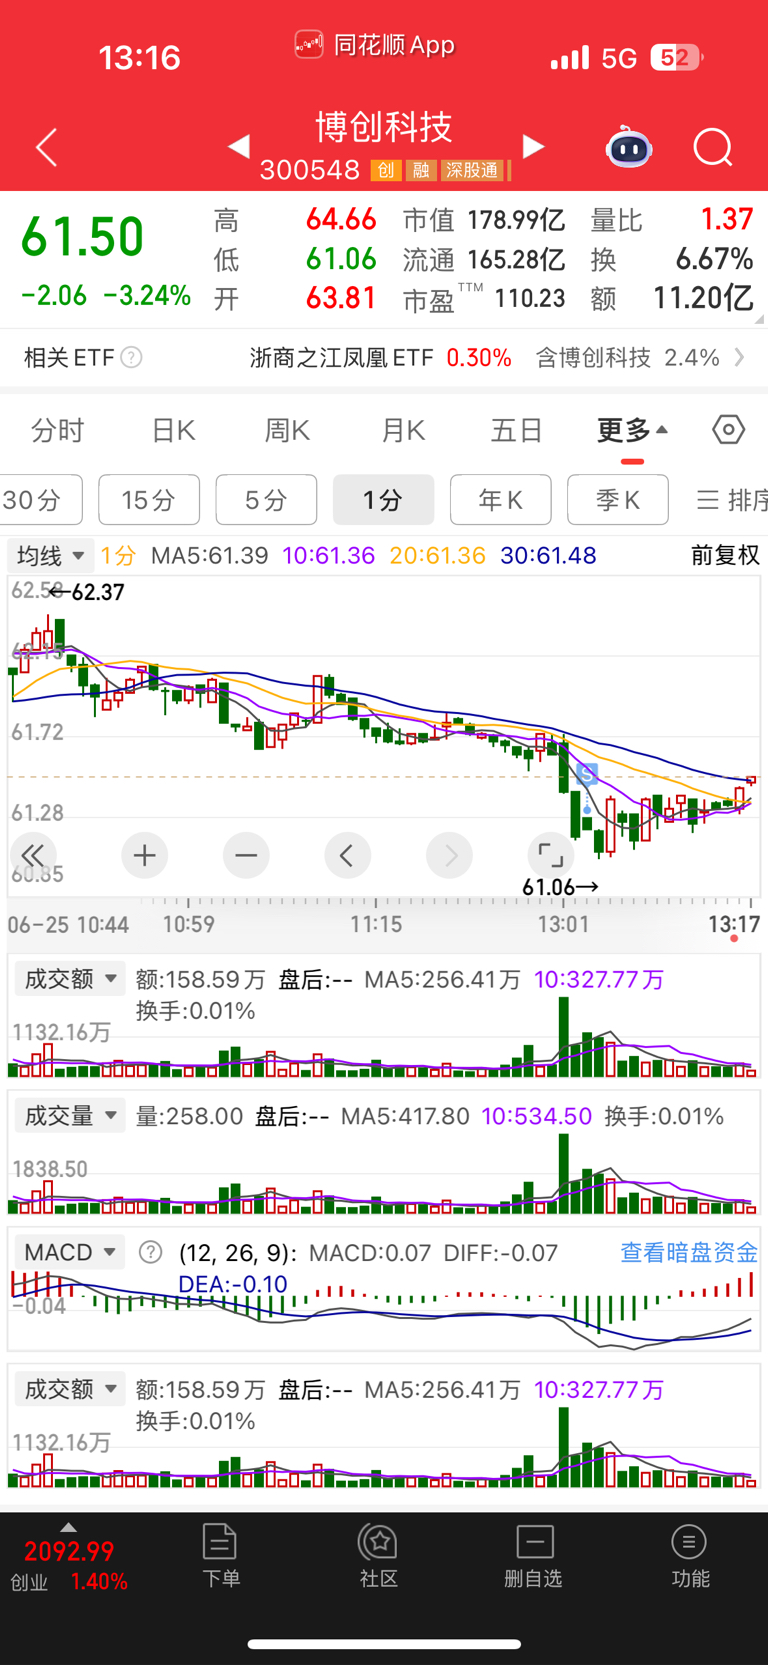Select the 季K period
Image resolution: width=769 pixels, height=1665 pixels.
click(x=617, y=500)
